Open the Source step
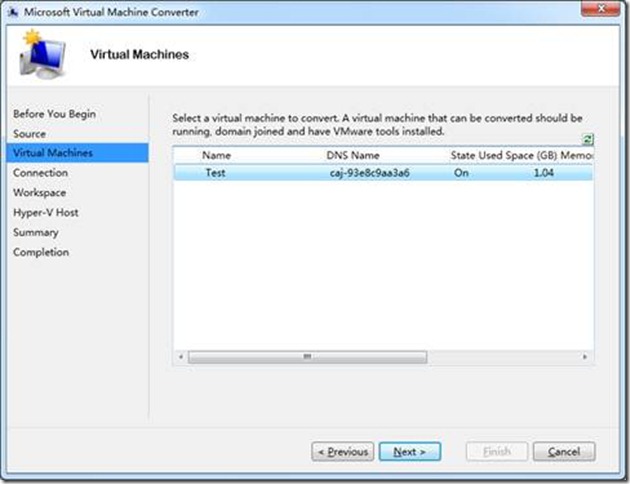The width and height of the screenshot is (630, 484). click(29, 134)
